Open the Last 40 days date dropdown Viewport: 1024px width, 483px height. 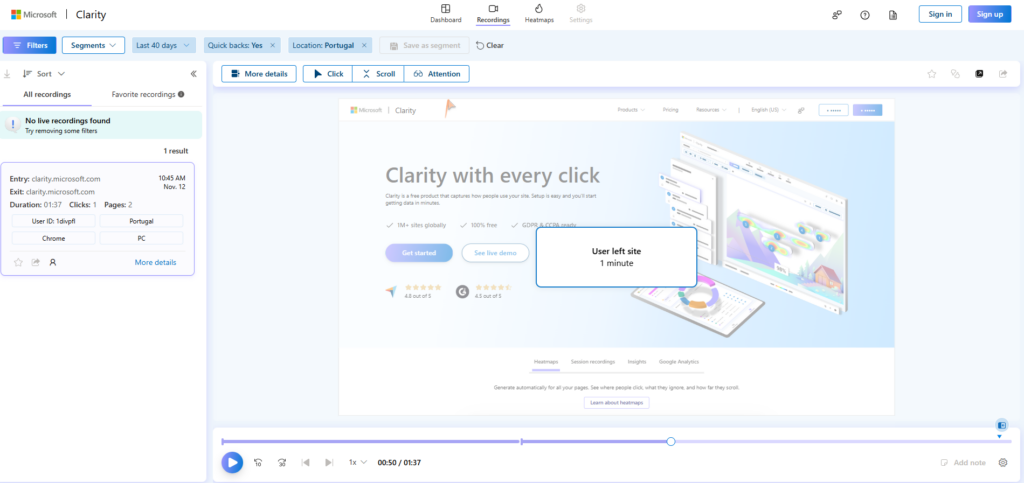pos(164,45)
